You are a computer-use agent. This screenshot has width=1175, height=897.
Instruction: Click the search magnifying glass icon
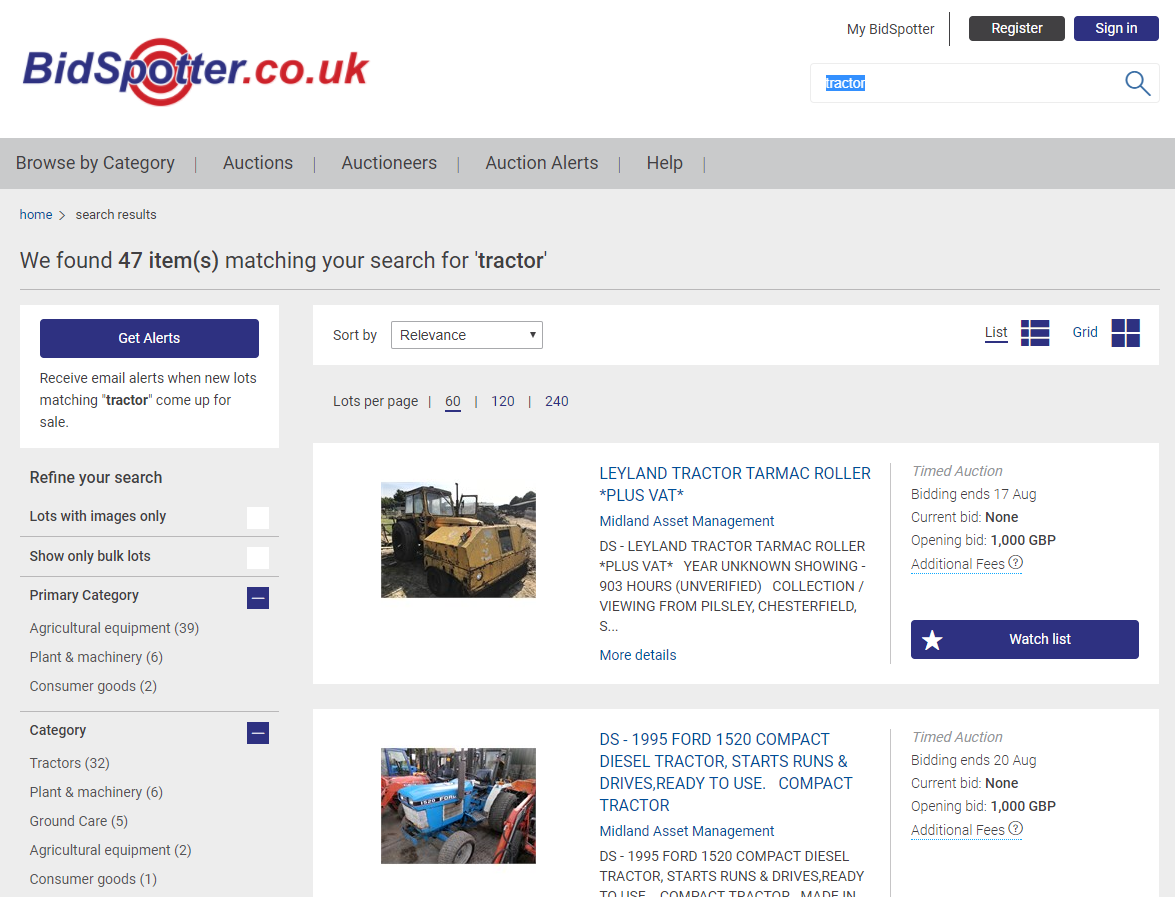pyautogui.click(x=1137, y=83)
